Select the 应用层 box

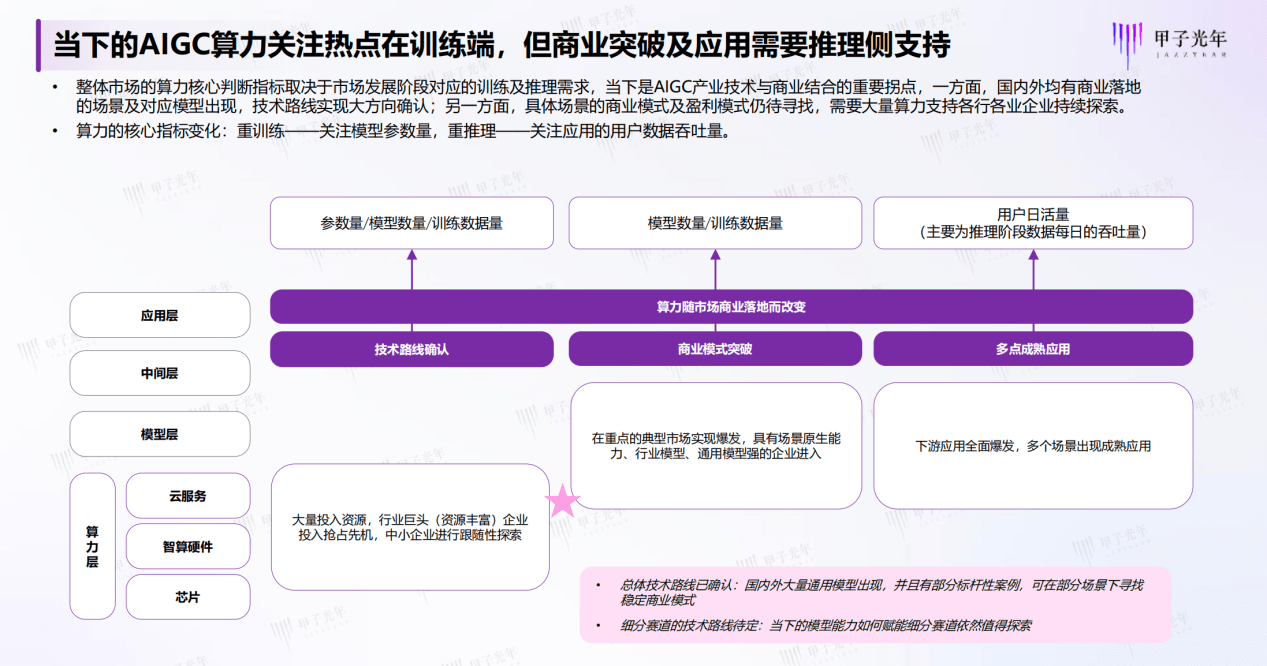[x=160, y=315]
